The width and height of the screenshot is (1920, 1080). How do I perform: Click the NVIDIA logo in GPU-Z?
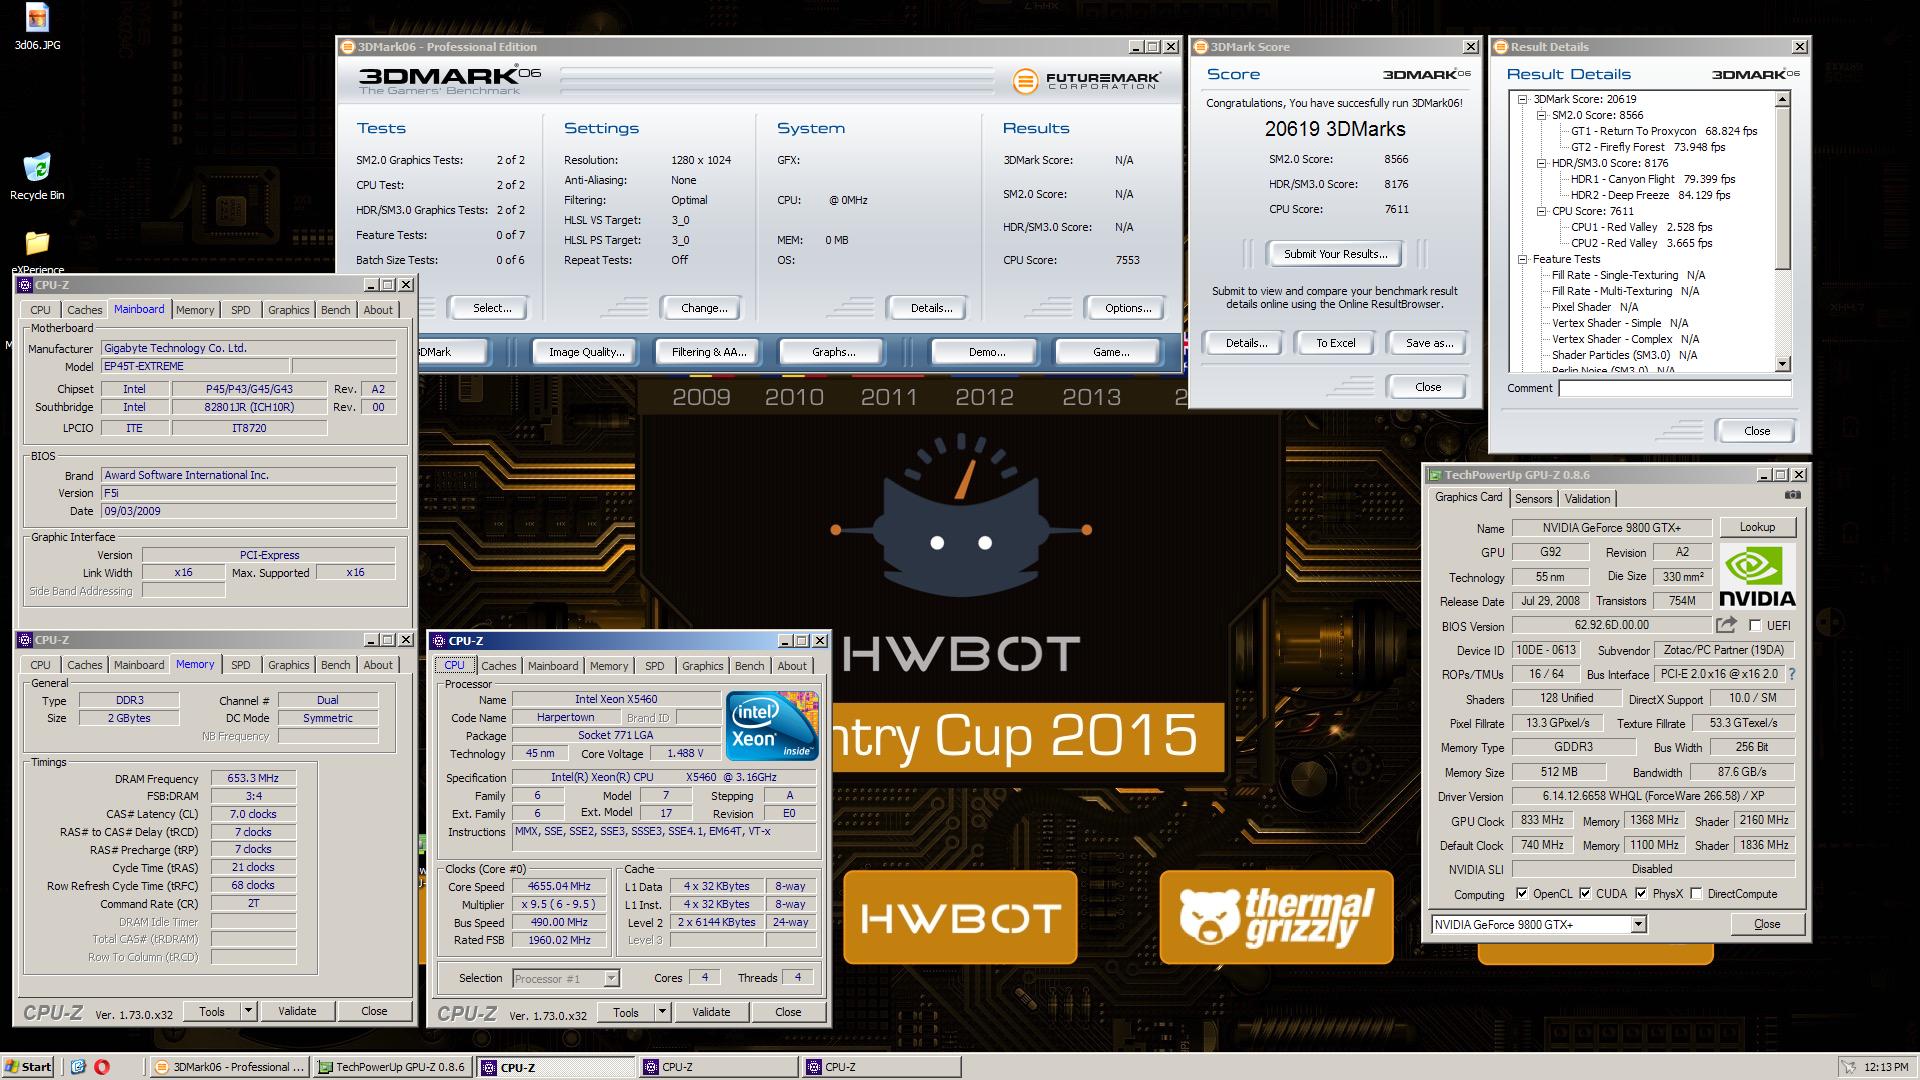pos(1757,577)
